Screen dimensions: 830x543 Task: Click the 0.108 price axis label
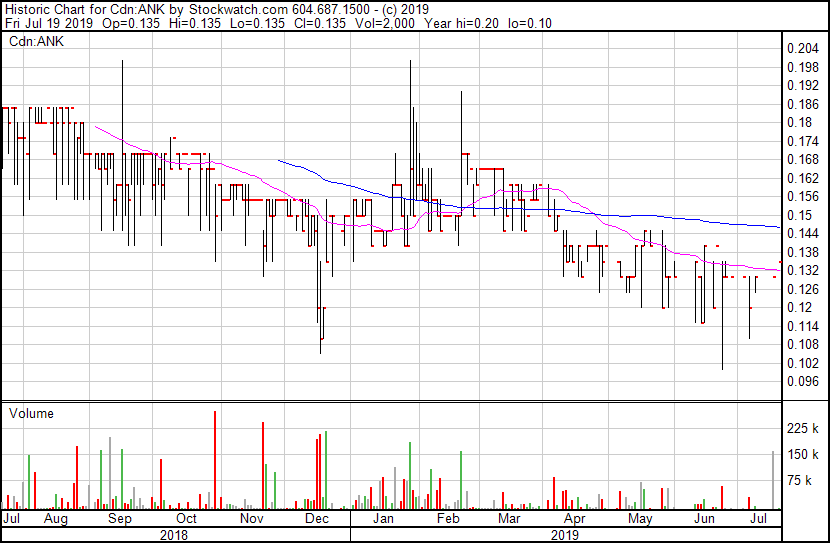click(x=802, y=345)
